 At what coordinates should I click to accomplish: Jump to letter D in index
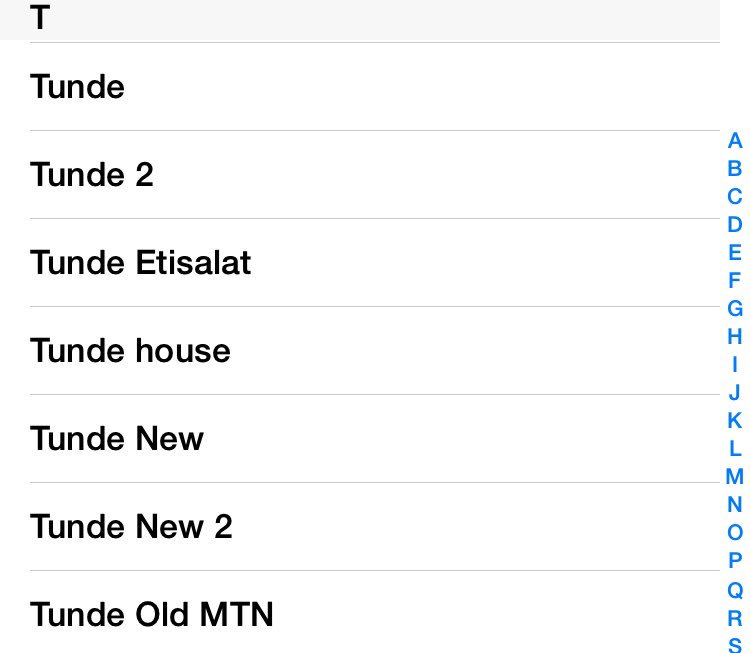click(x=735, y=225)
